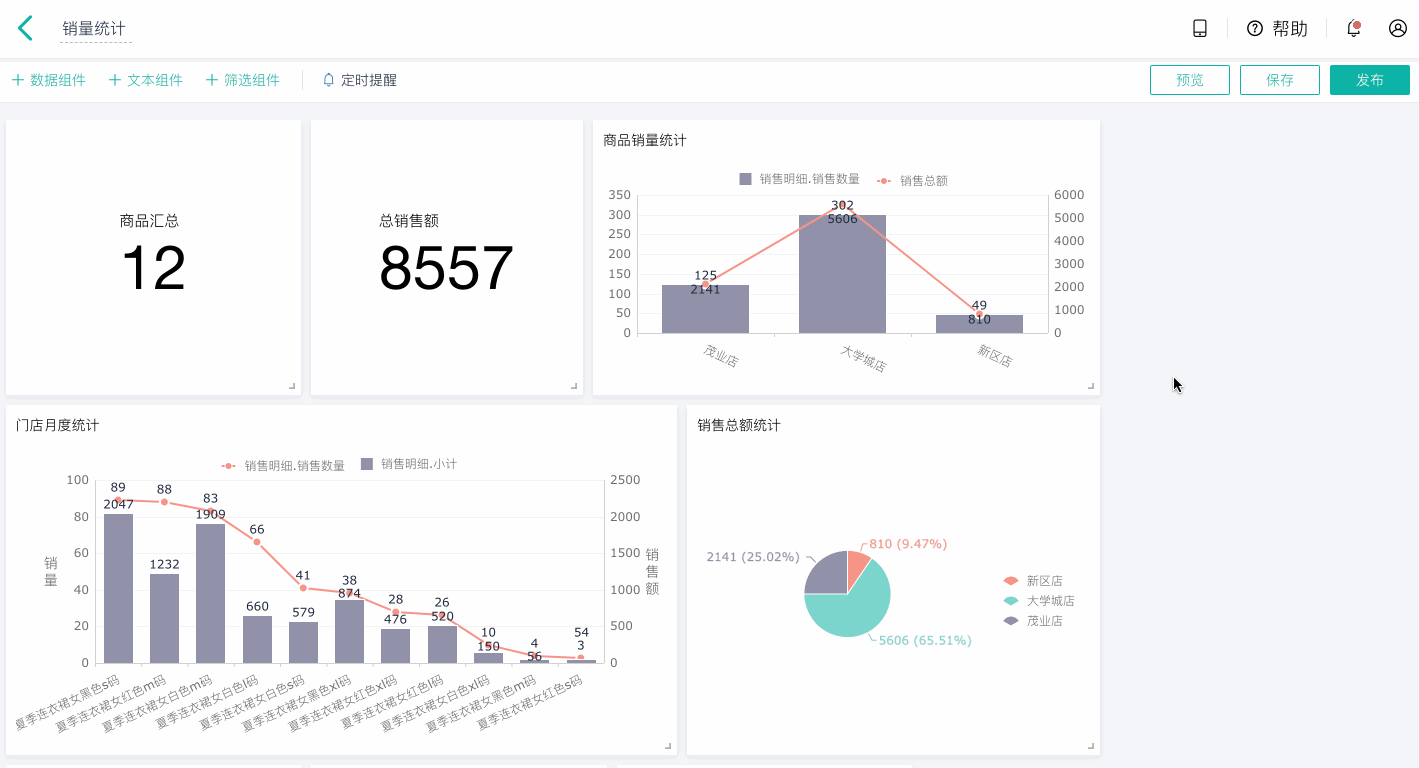1419x768 pixels.
Task: Open dashboard preview with 预览
Action: 1189,79
